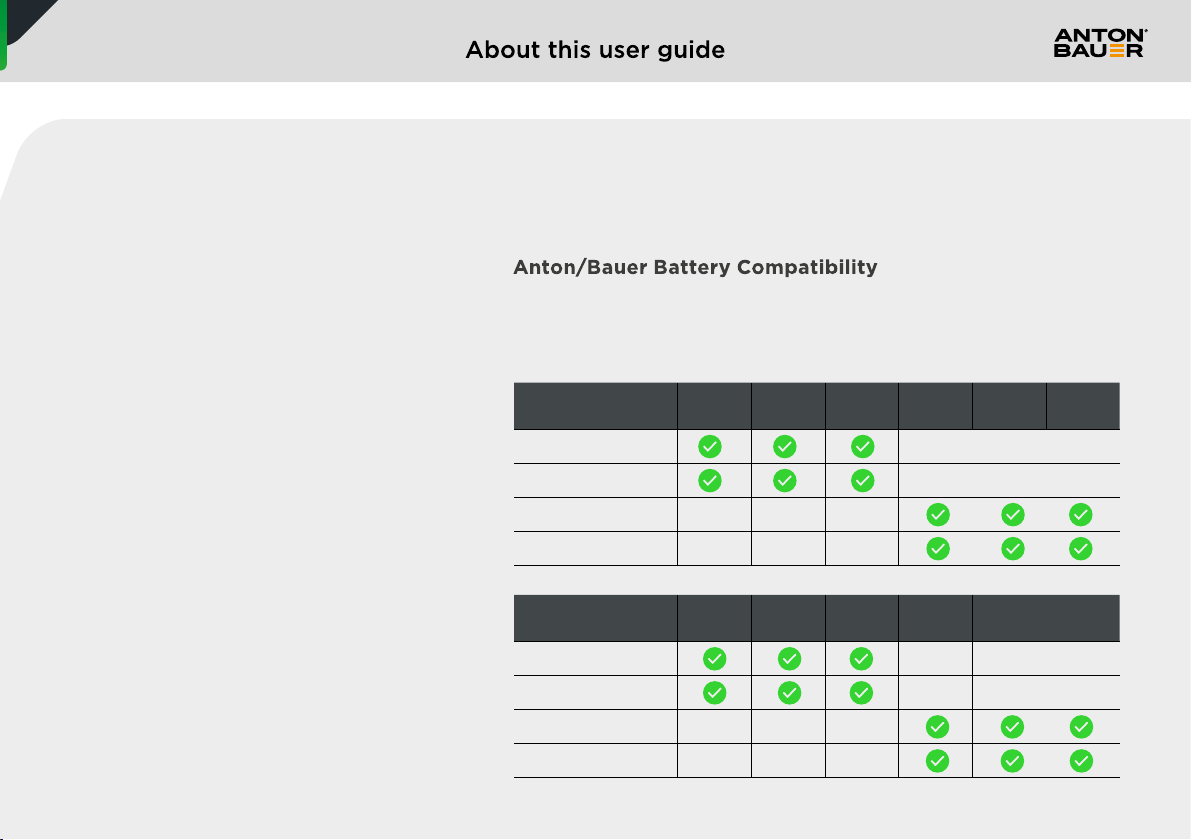Click third check mark in upper table's first row
The width and height of the screenshot is (1192, 840).
point(862,447)
